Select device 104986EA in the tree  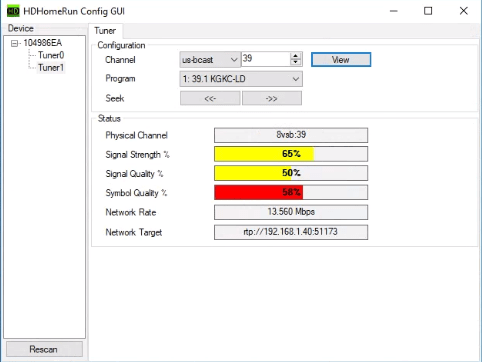[43, 43]
